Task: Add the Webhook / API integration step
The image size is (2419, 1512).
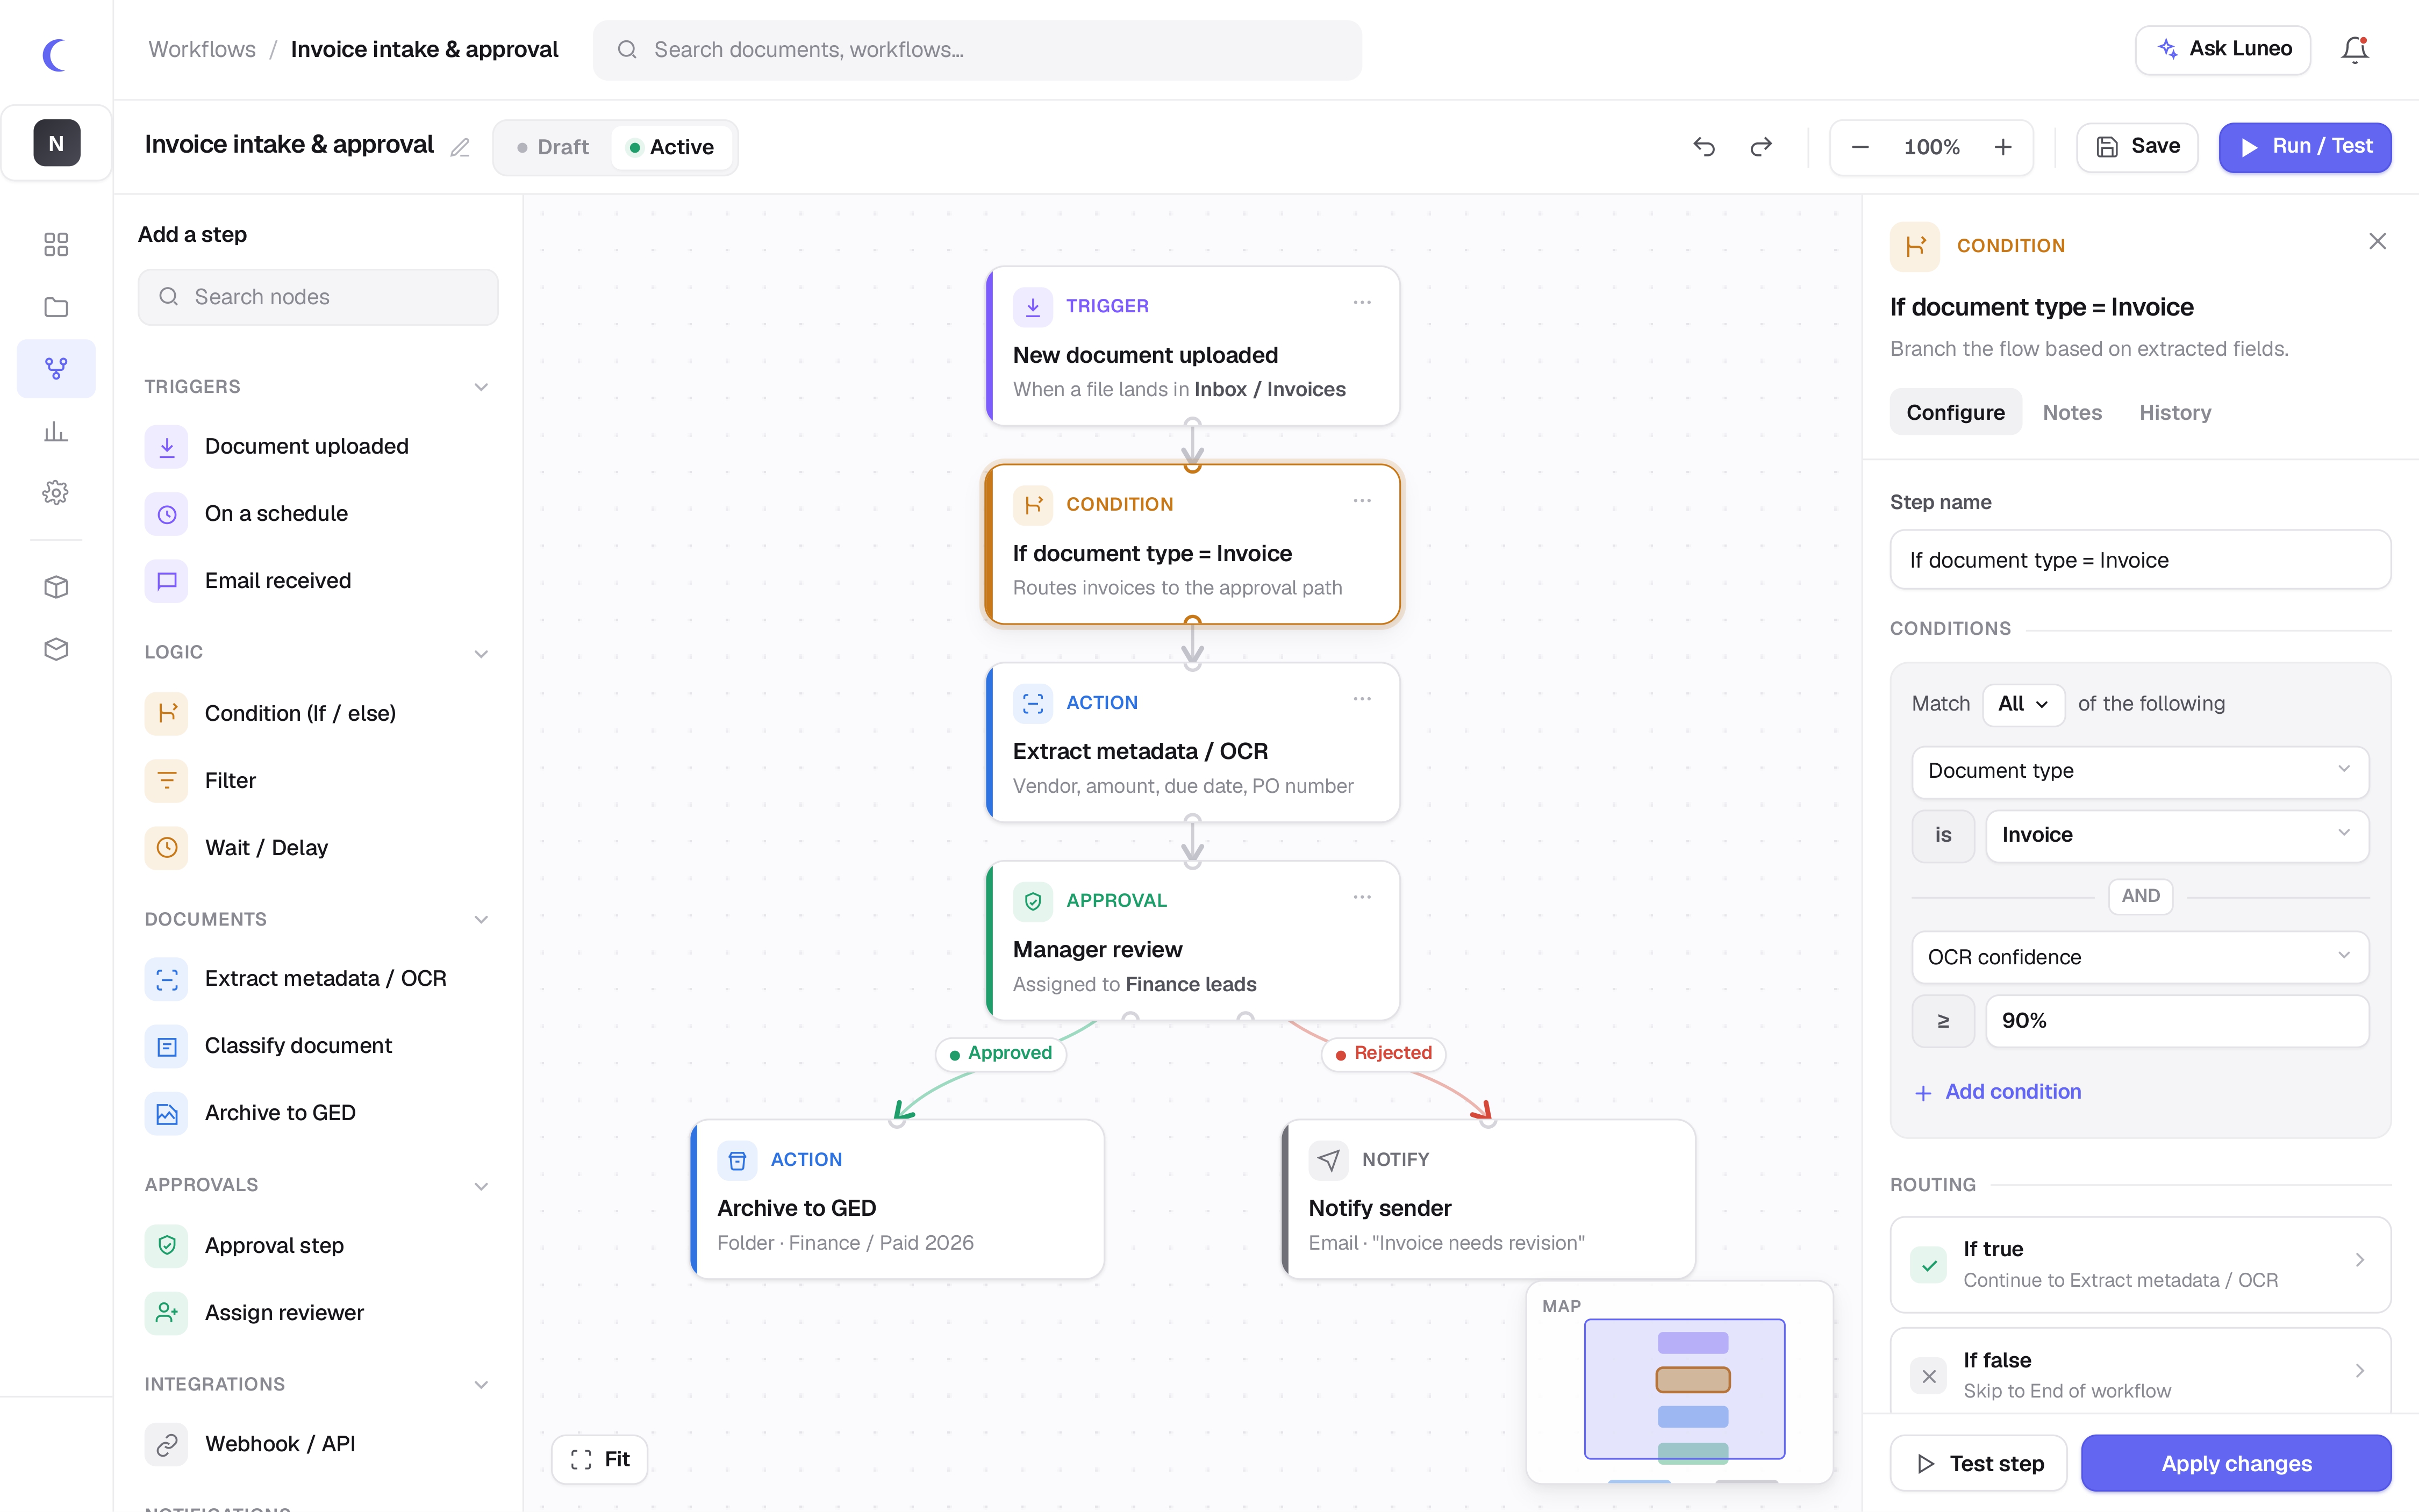Action: 318,1444
